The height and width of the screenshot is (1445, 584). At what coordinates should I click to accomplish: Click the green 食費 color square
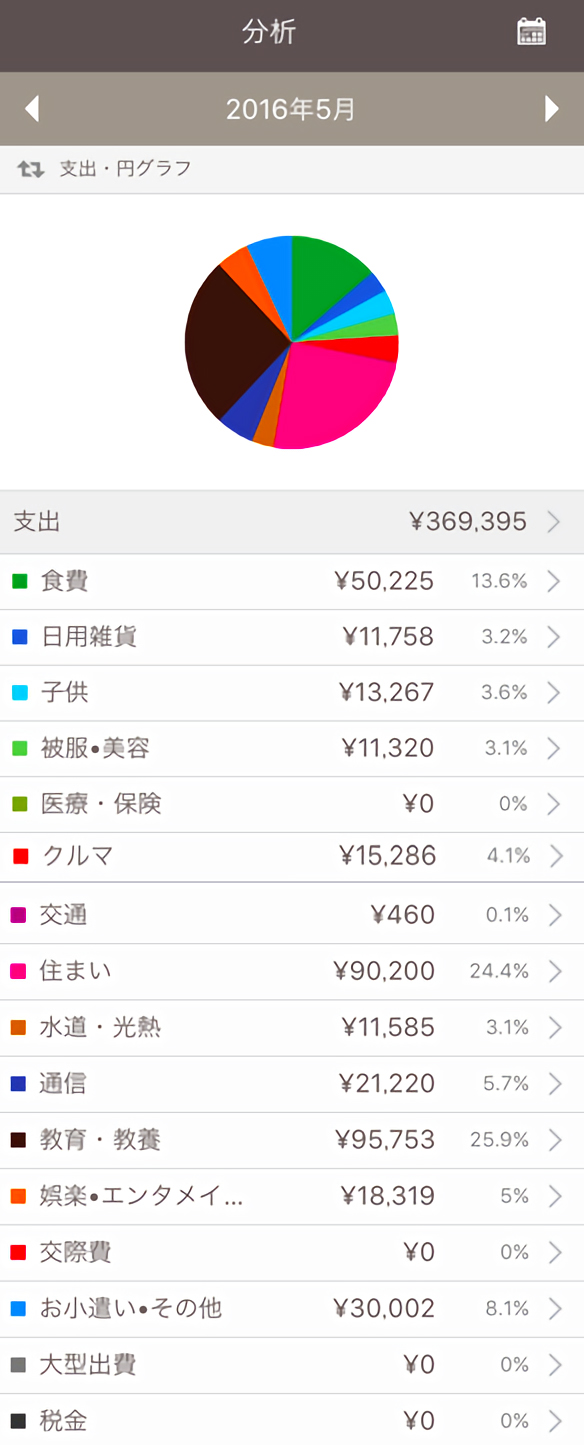(x=19, y=581)
